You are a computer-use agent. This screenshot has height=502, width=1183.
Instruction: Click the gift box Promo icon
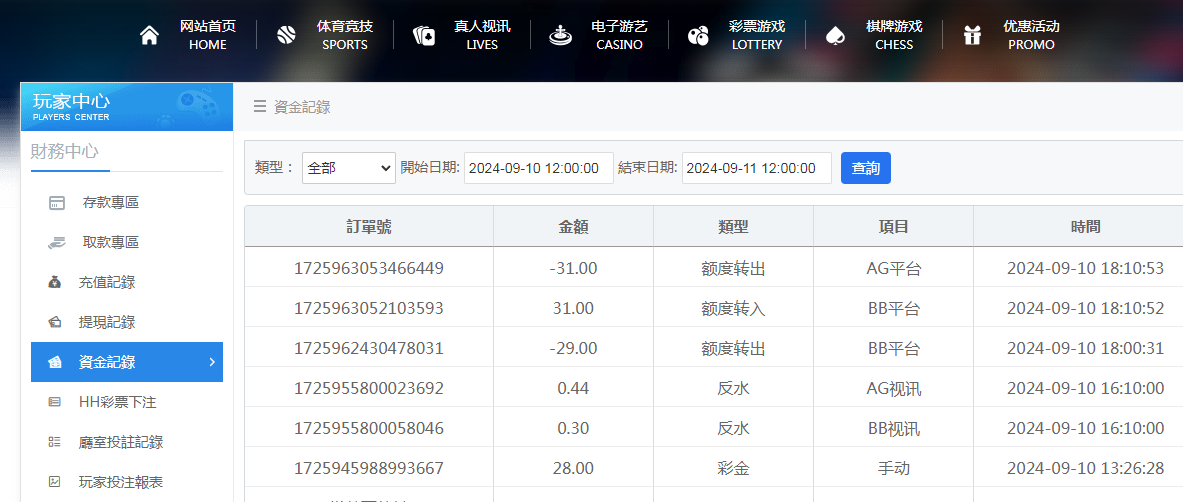972,36
